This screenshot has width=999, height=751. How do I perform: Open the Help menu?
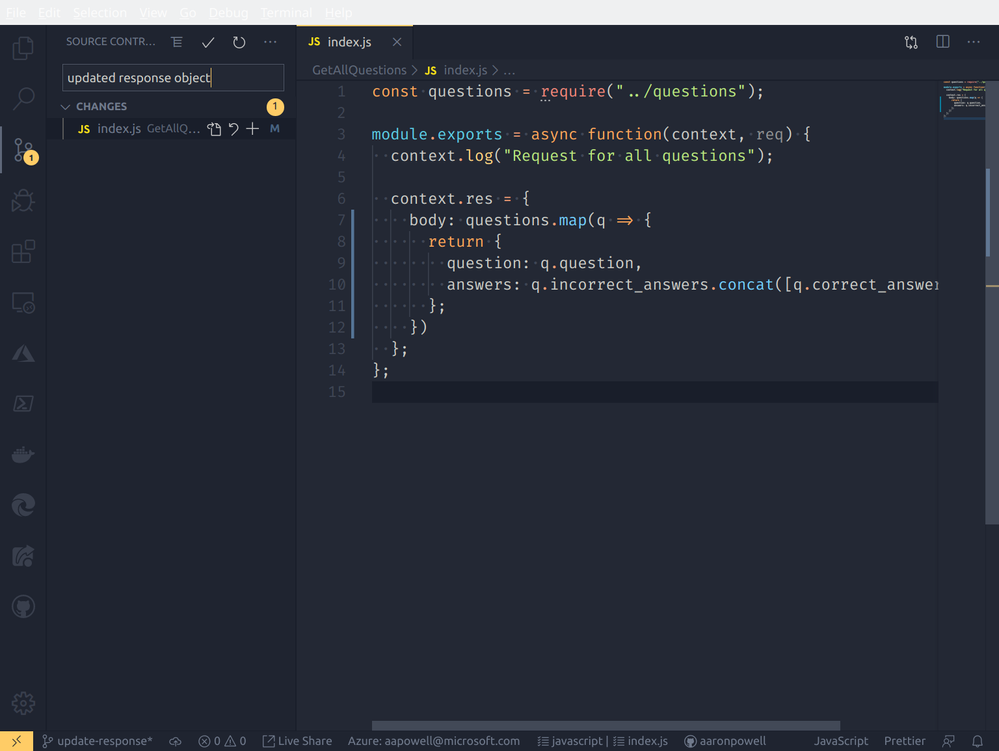point(338,12)
